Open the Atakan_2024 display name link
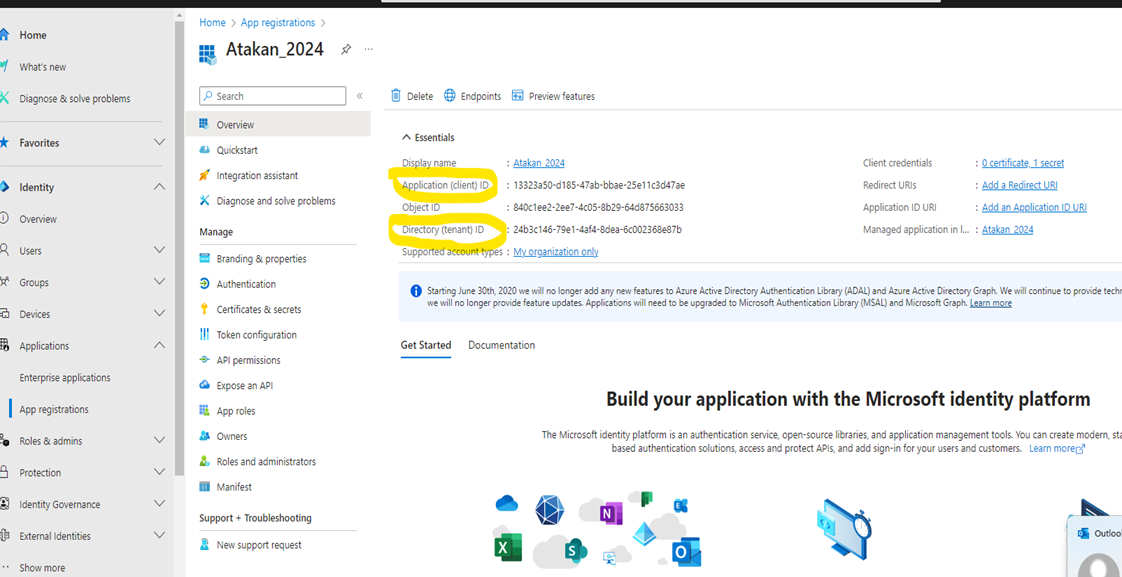 point(539,163)
